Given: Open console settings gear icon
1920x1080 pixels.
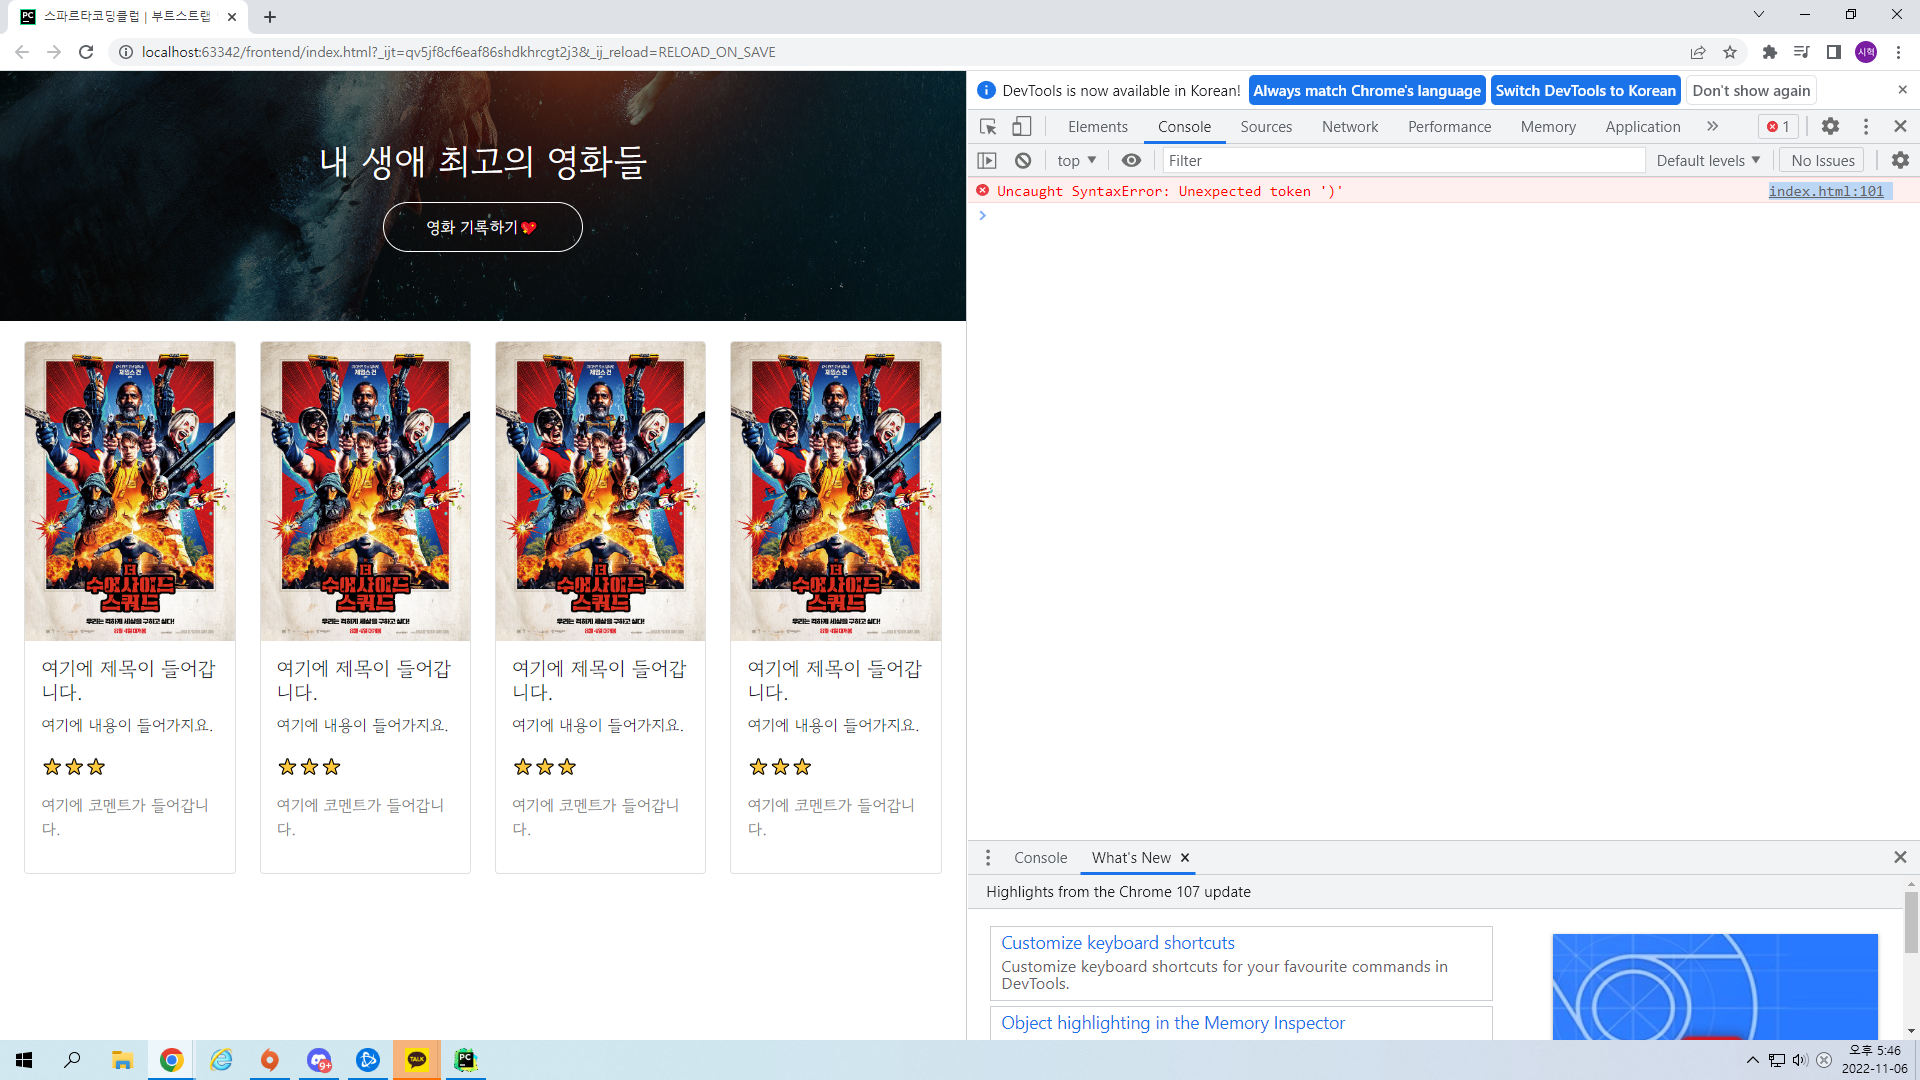Looking at the screenshot, I should pyautogui.click(x=1900, y=161).
